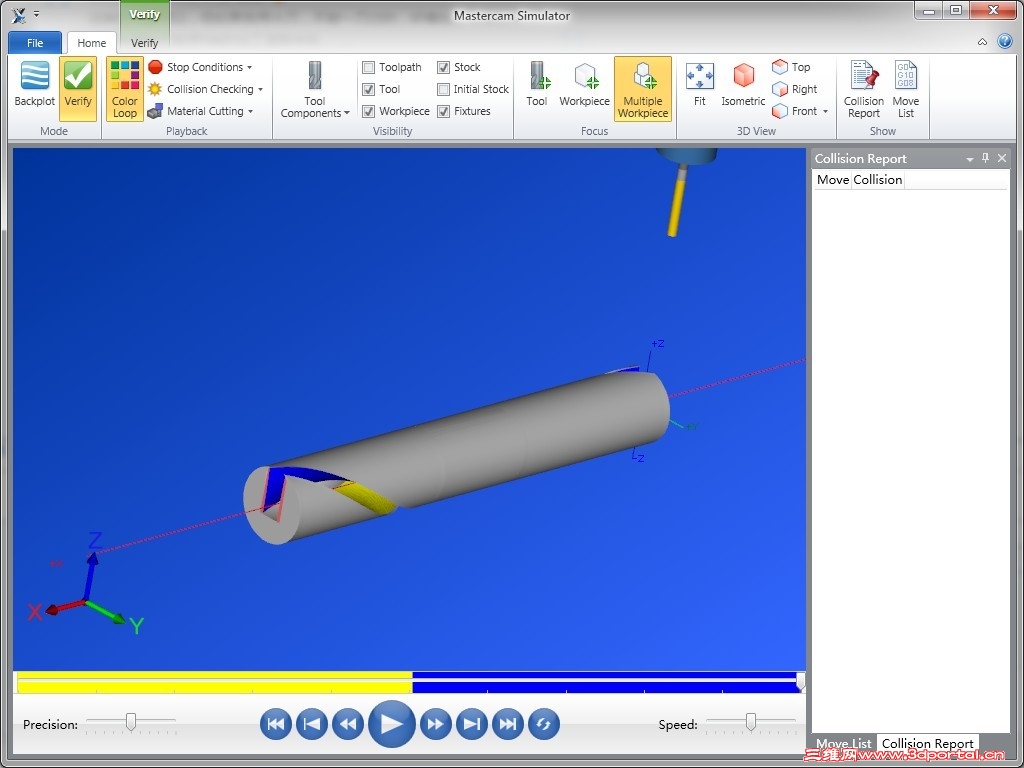This screenshot has height=768, width=1024.
Task: Uncheck Fixtures visibility checkbox
Action: 443,112
